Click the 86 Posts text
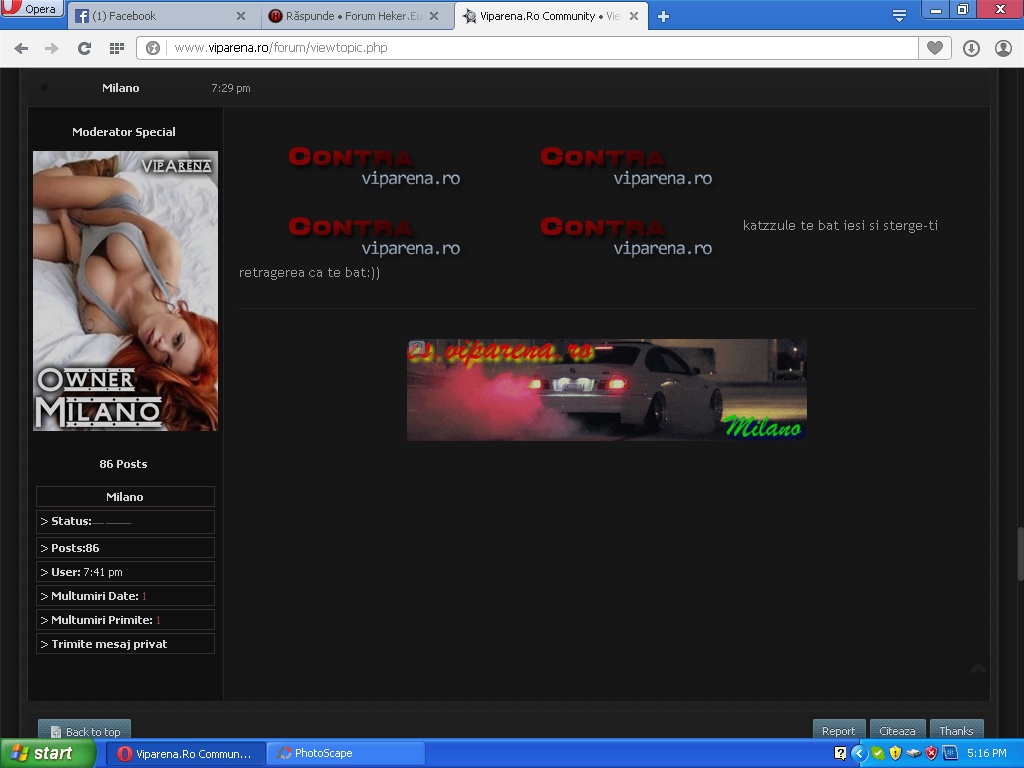 [x=123, y=464]
